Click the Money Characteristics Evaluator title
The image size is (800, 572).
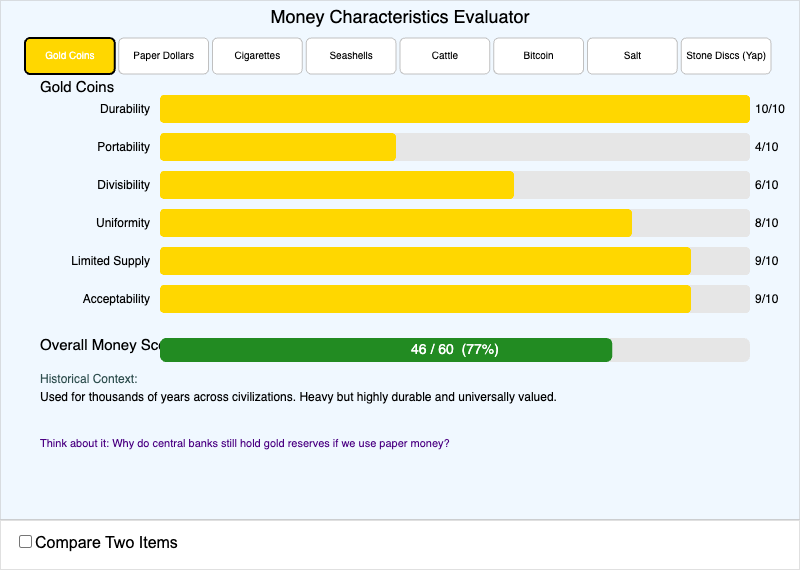click(400, 17)
